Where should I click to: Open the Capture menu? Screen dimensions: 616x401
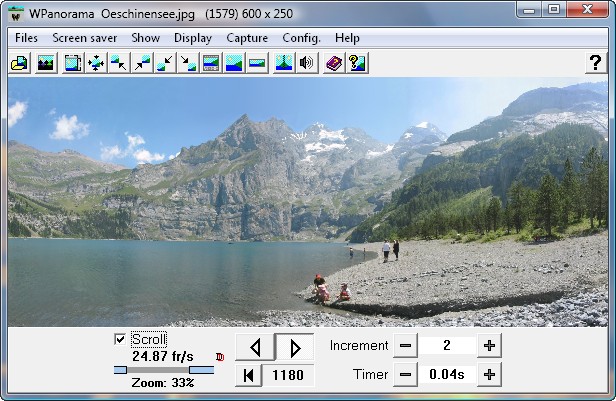[x=247, y=38]
